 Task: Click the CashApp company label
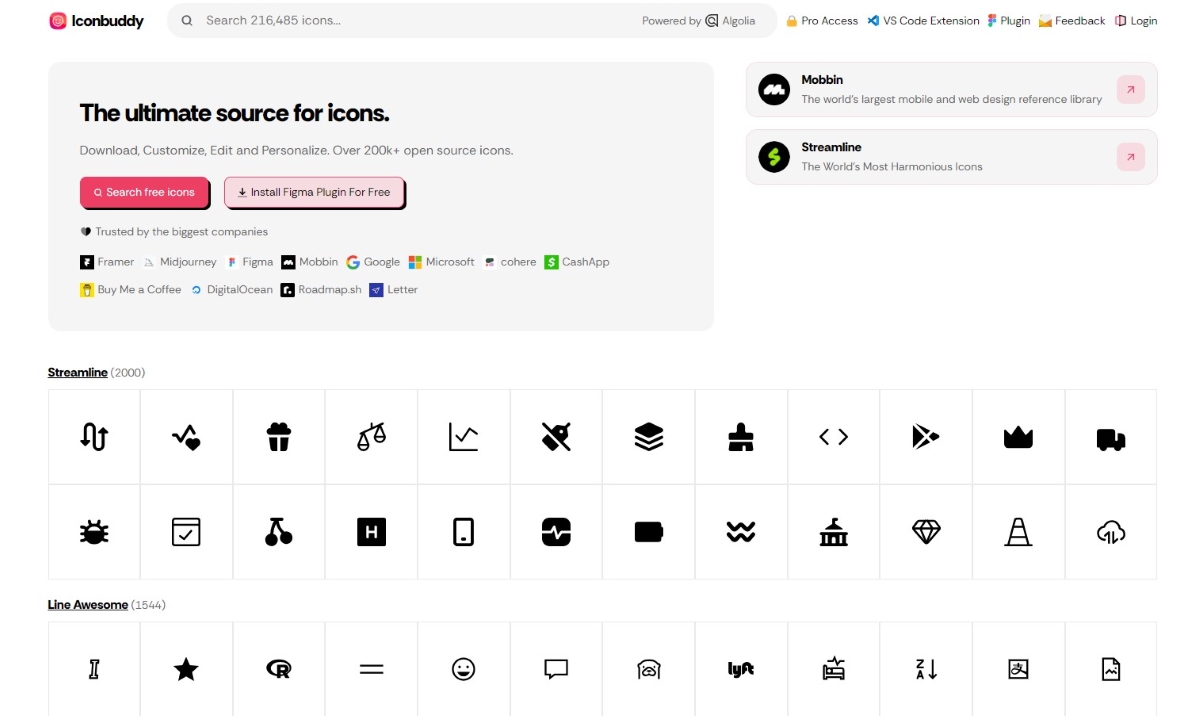(577, 262)
